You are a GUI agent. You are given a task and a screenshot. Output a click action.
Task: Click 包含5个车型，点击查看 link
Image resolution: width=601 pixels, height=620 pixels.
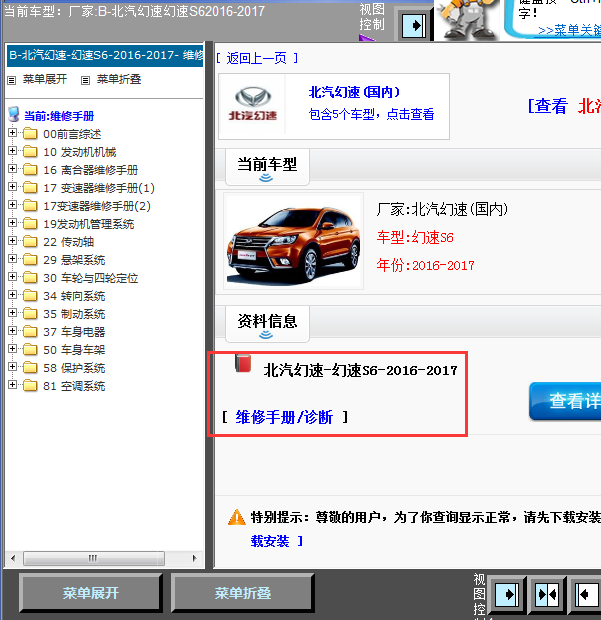[371, 114]
